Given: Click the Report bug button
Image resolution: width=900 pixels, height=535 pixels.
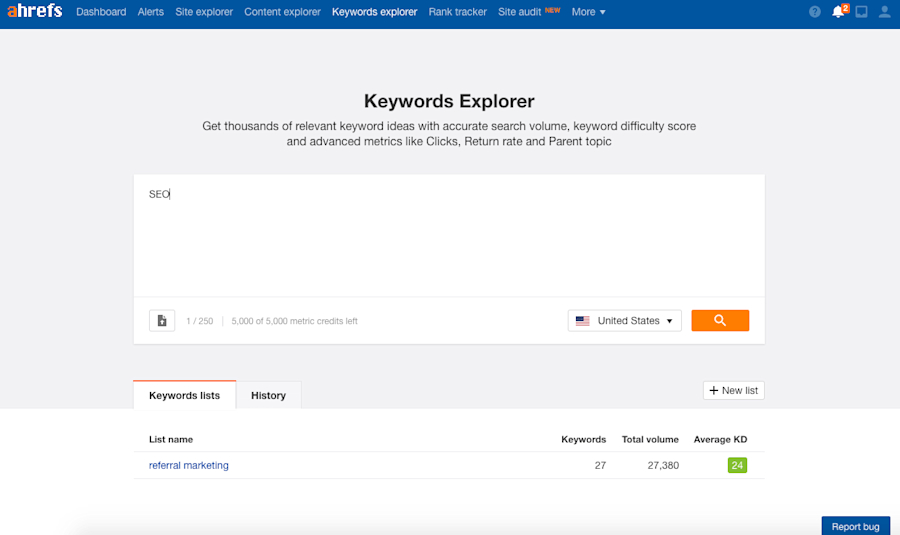Looking at the screenshot, I should pos(855,526).
